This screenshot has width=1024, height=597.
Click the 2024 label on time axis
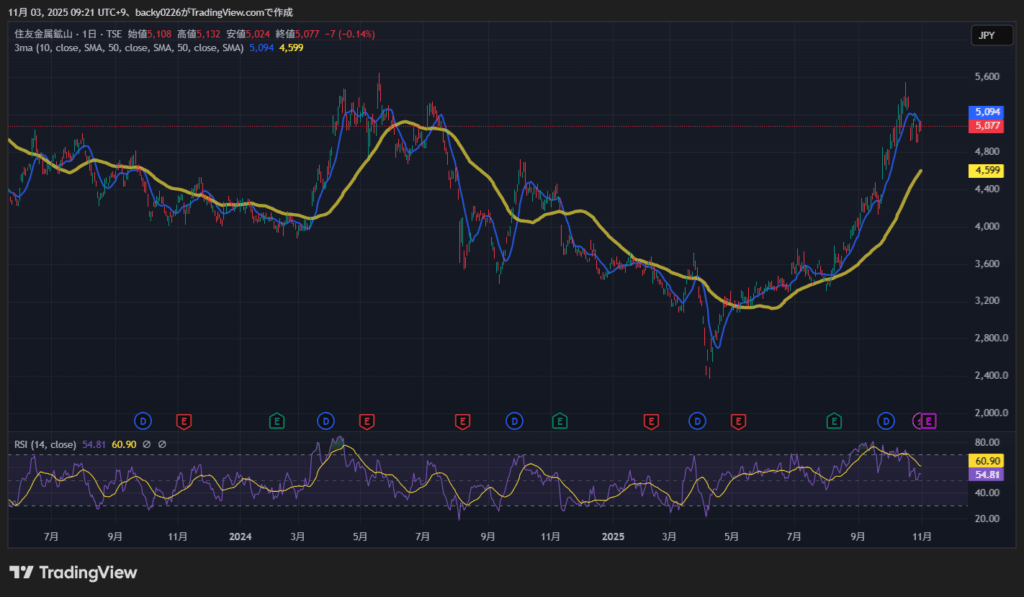tap(240, 537)
